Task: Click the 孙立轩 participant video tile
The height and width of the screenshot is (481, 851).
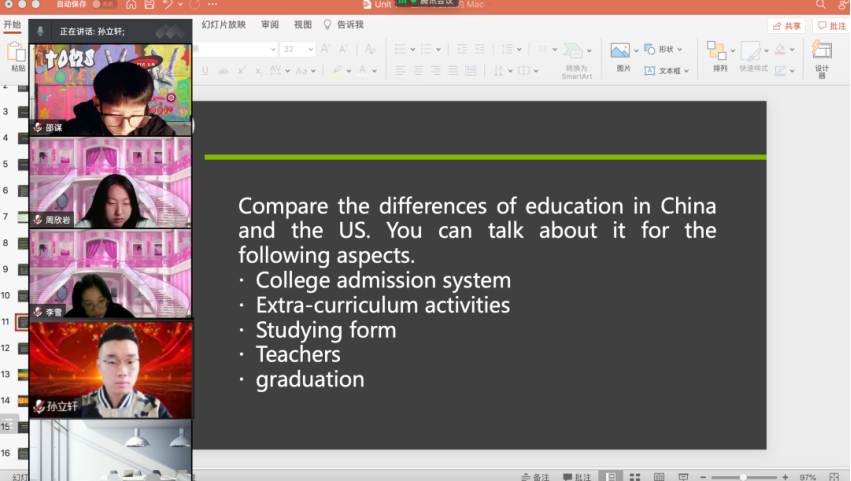Action: click(x=110, y=368)
